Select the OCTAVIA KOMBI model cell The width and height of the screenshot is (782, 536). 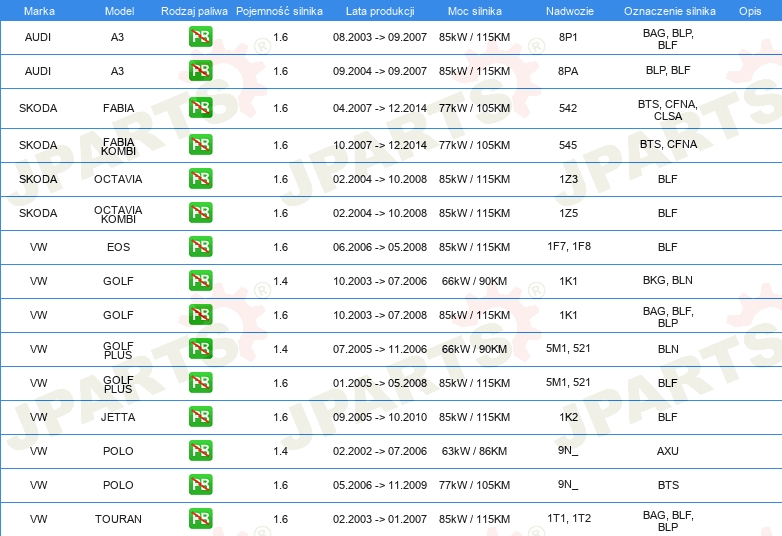coord(118,214)
